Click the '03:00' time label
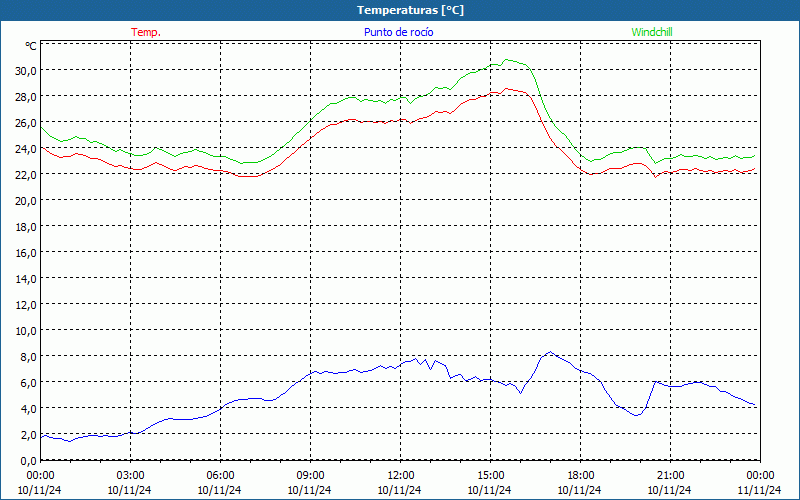The height and width of the screenshot is (500, 800). [130, 476]
